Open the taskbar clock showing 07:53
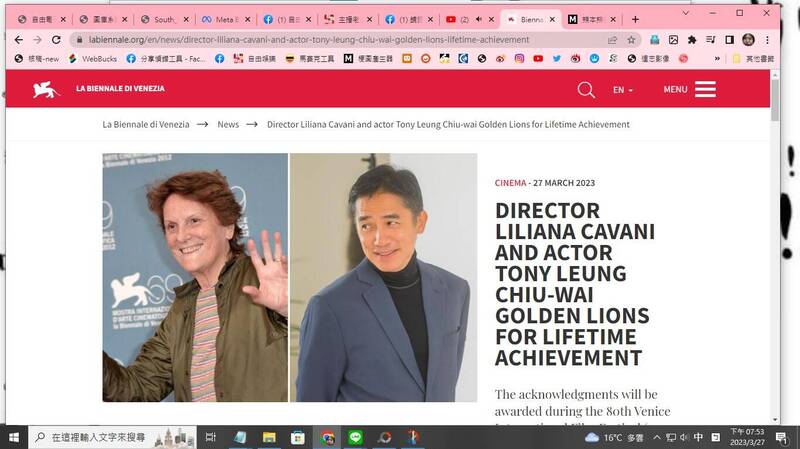 pyautogui.click(x=747, y=437)
